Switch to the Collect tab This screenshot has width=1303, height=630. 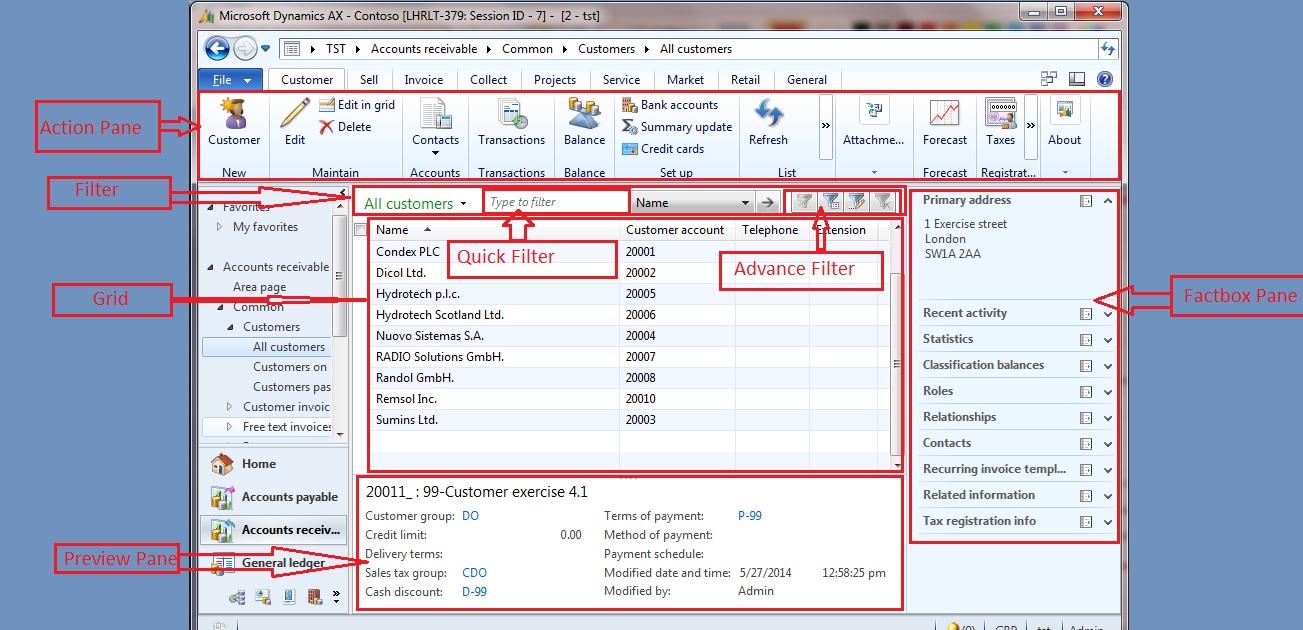pos(489,80)
